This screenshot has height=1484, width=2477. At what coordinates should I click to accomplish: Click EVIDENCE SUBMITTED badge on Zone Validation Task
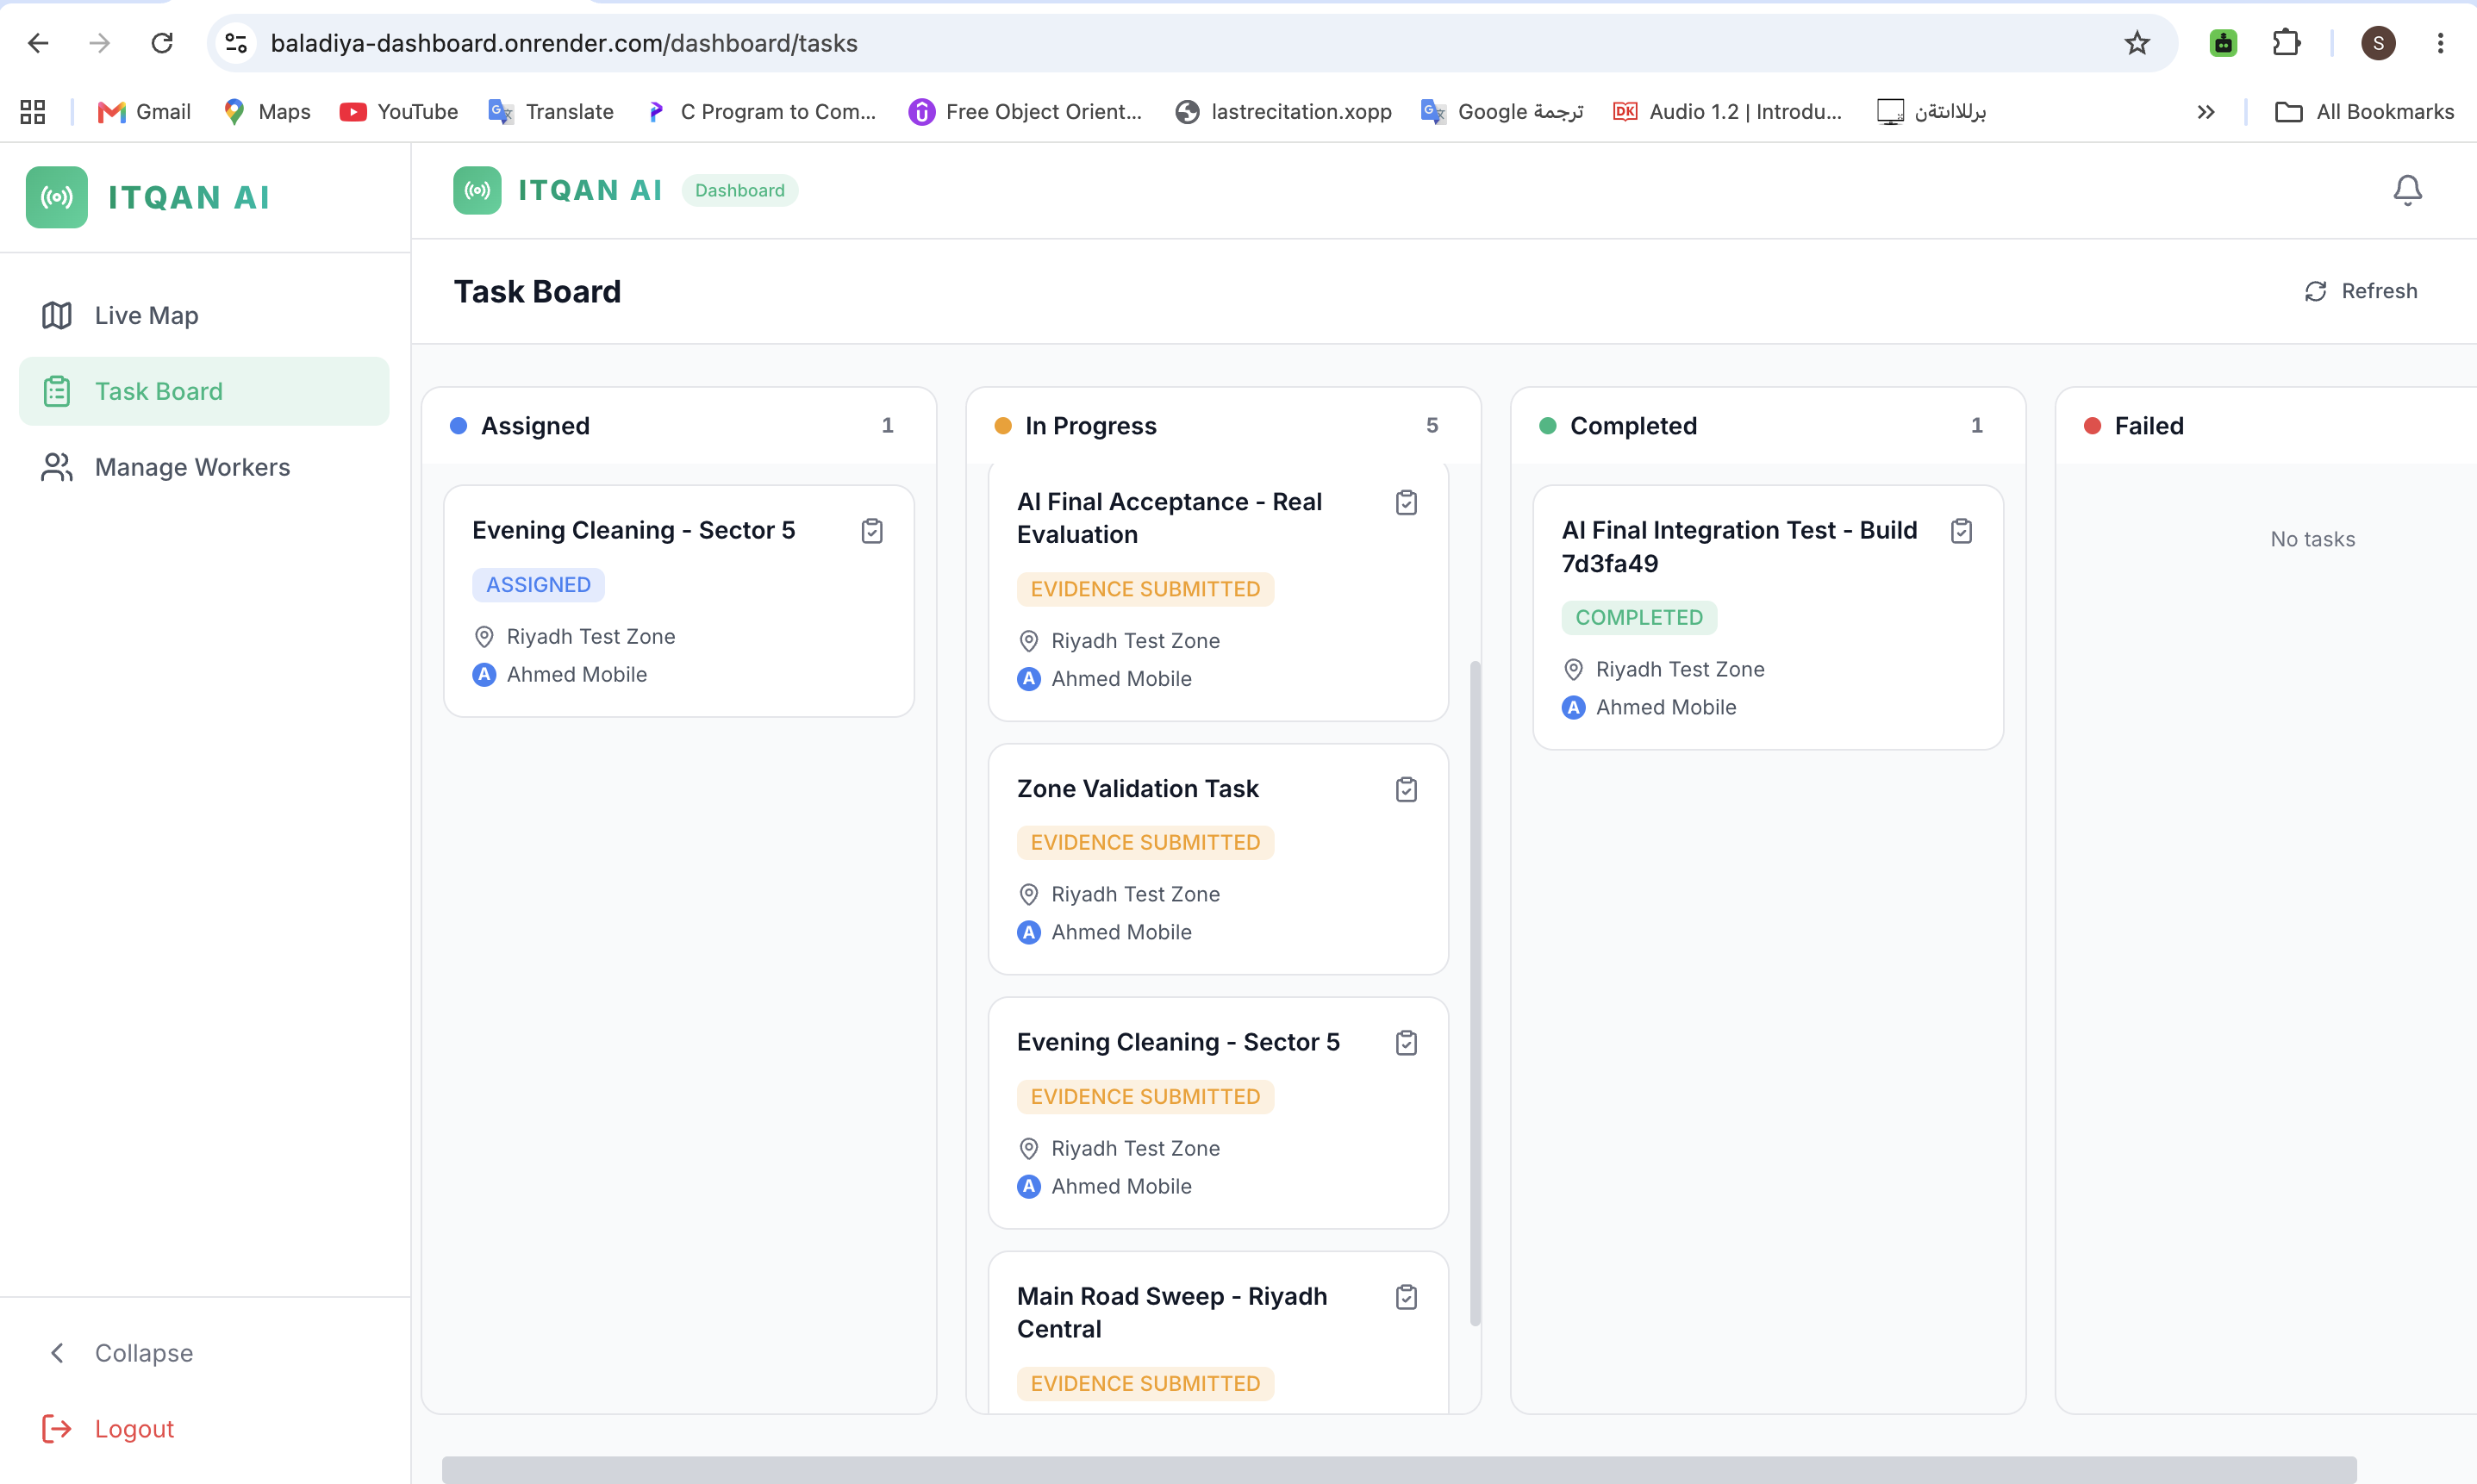click(x=1145, y=843)
